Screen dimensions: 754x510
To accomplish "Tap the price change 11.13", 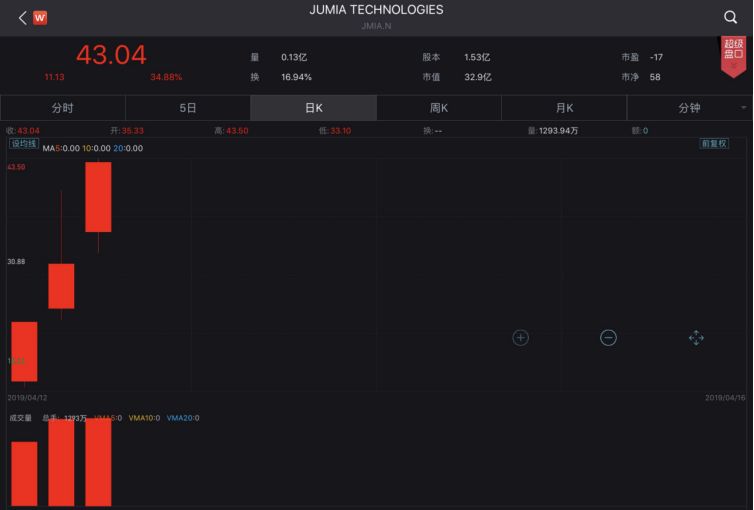I will (x=54, y=77).
